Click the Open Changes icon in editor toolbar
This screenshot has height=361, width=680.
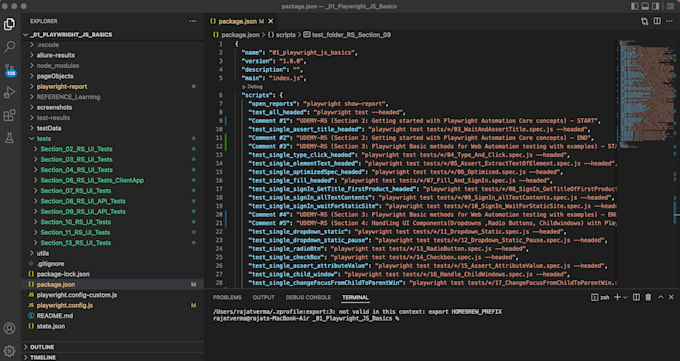[644, 21]
